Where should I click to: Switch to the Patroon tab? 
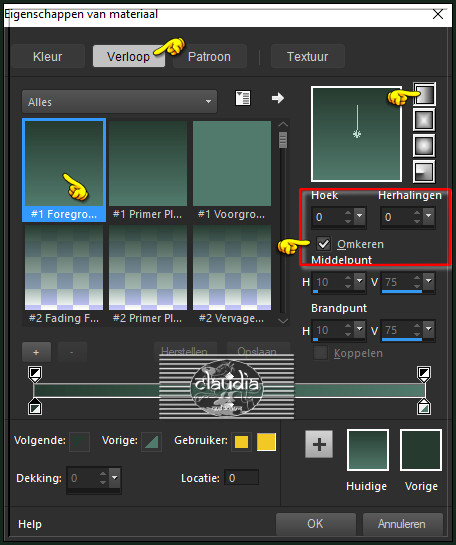coord(210,56)
